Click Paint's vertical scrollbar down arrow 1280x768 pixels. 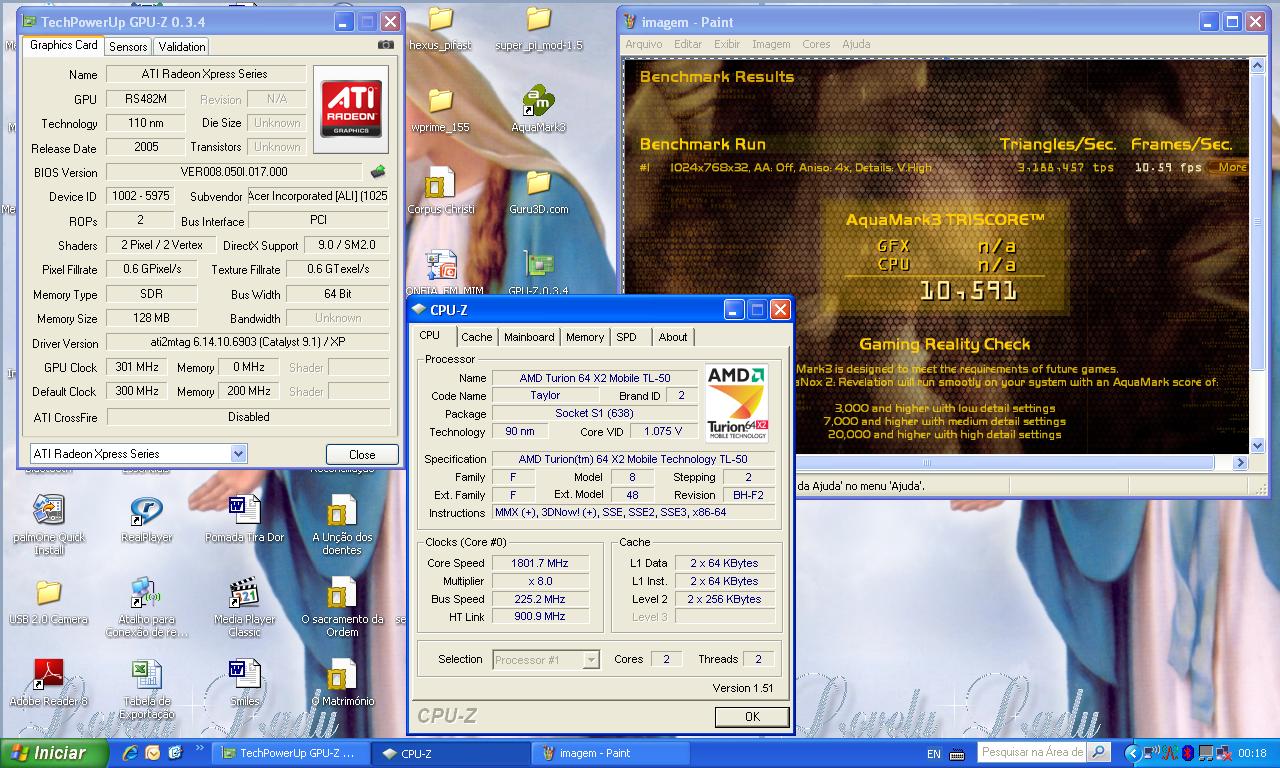click(1258, 446)
